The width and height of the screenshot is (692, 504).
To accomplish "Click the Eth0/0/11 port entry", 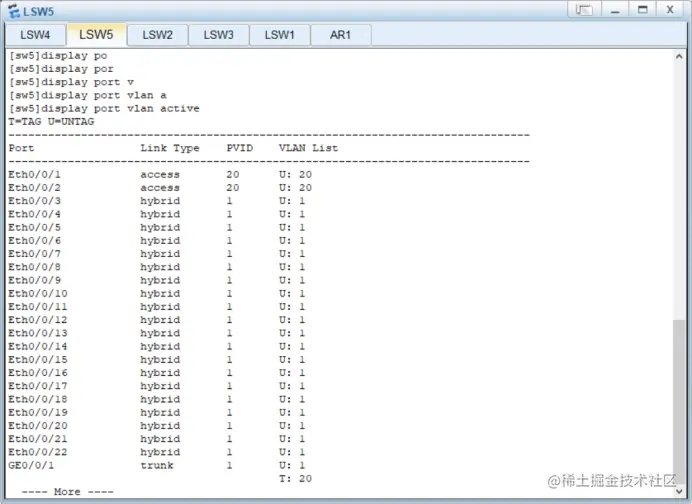I will click(x=38, y=307).
